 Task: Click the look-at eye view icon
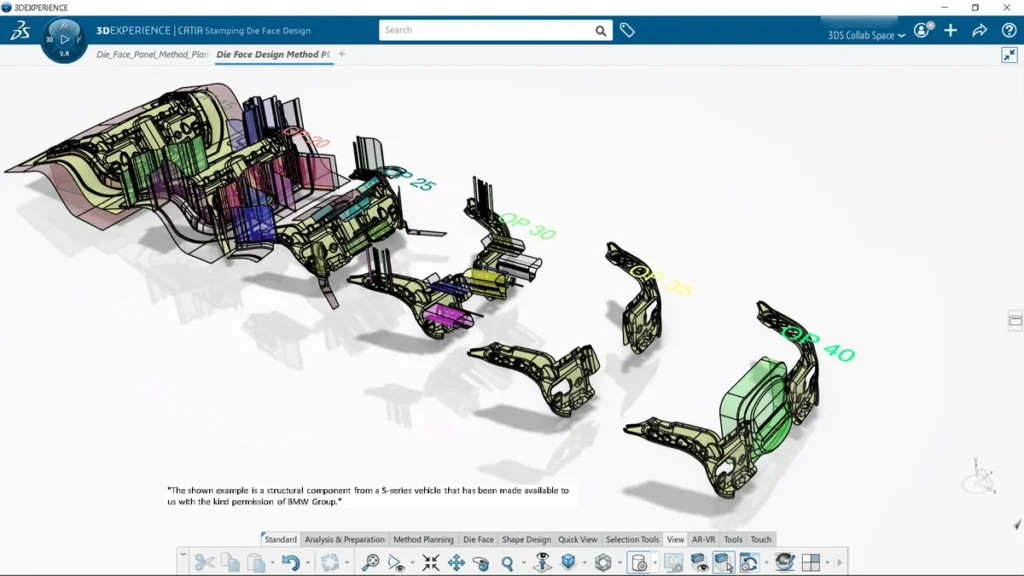click(396, 562)
